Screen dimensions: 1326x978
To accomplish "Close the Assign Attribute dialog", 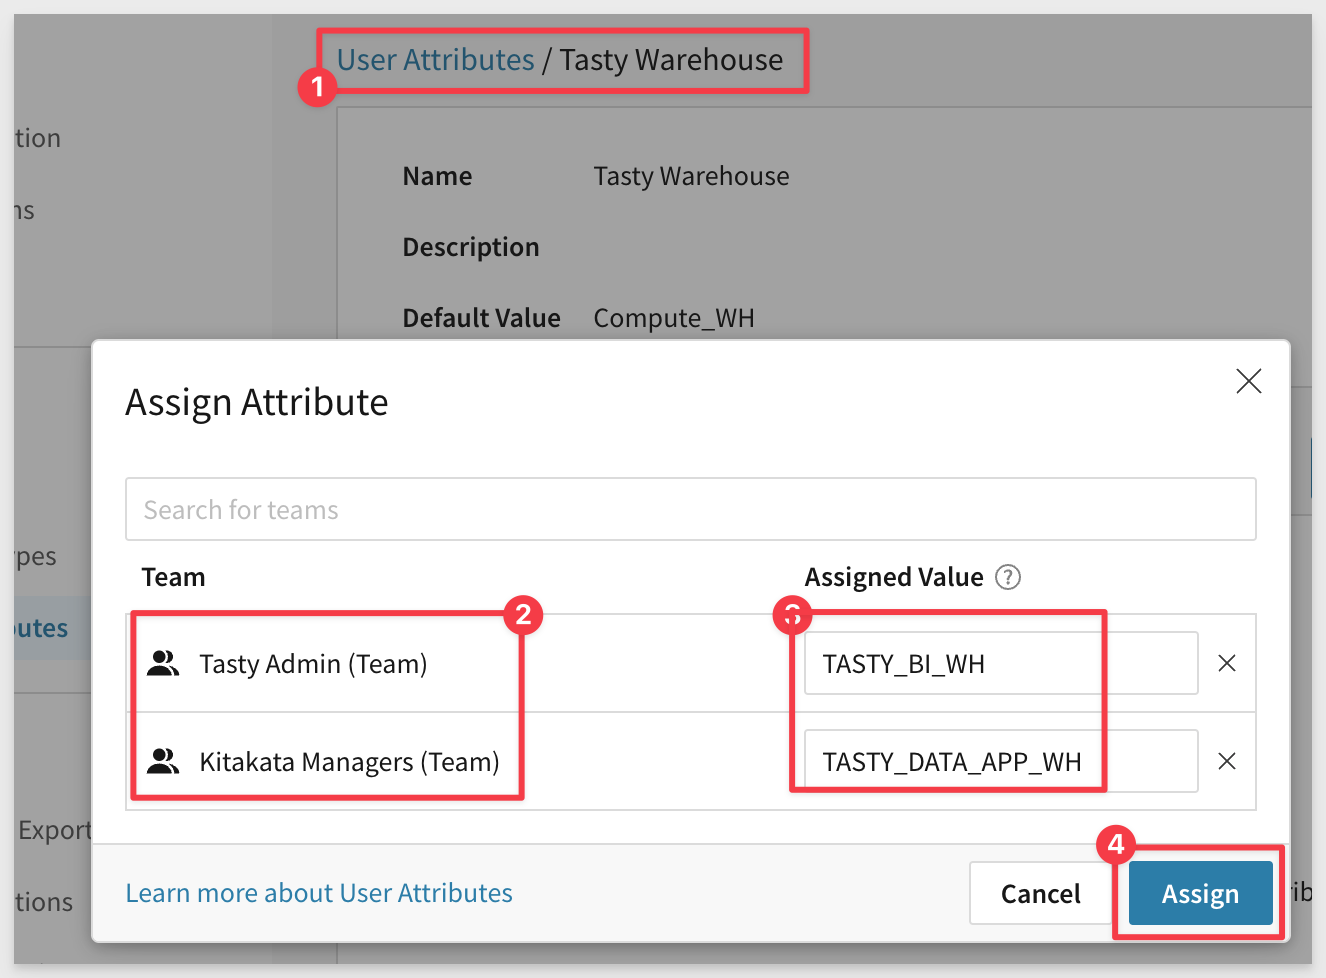I will (x=1248, y=381).
